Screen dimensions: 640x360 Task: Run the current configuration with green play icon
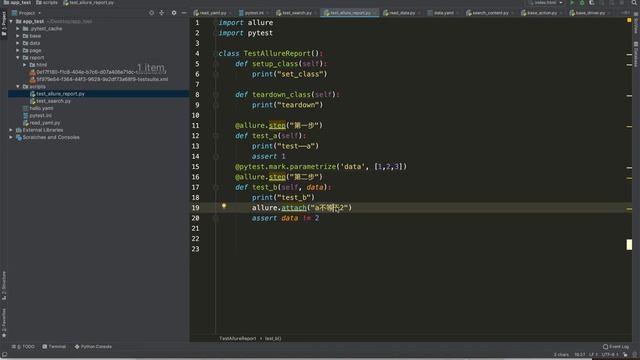[x=572, y=3]
